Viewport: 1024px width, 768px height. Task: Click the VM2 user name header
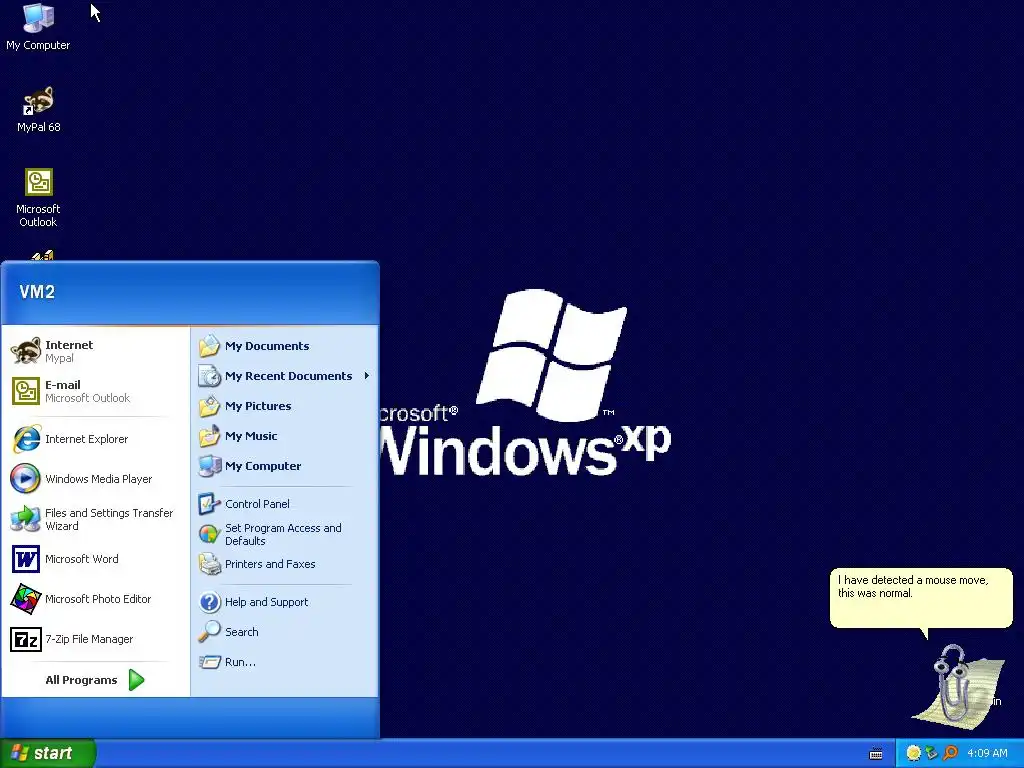pyautogui.click(x=37, y=292)
